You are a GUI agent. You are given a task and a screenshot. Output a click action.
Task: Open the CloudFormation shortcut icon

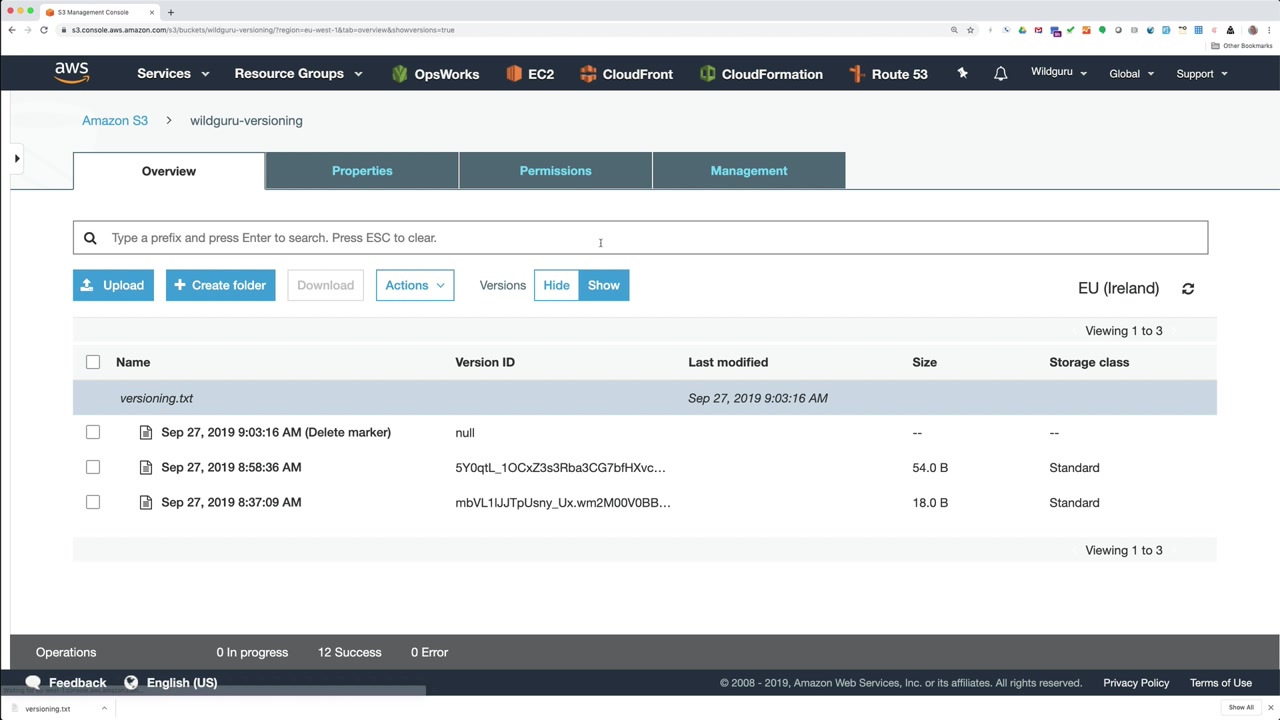(x=708, y=74)
